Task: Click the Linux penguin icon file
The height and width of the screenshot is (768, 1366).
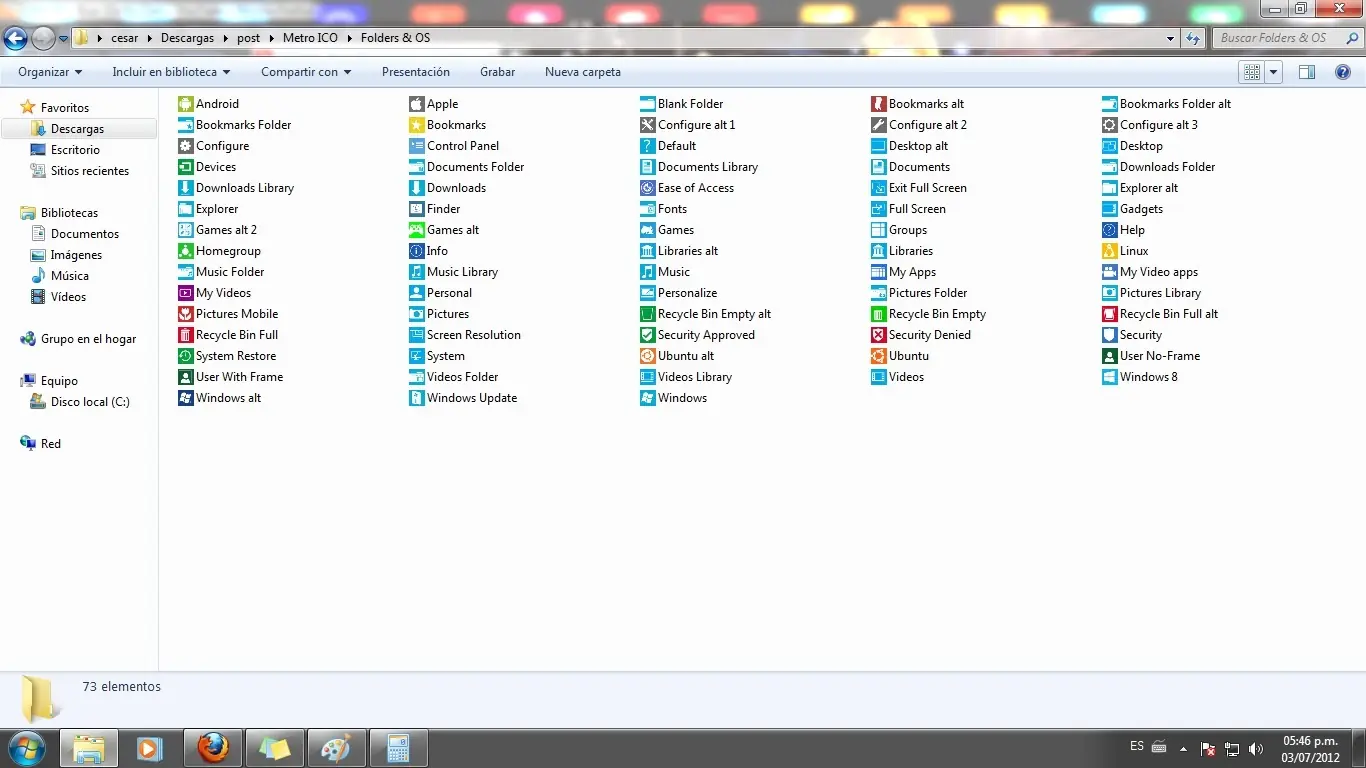Action: [x=1133, y=251]
